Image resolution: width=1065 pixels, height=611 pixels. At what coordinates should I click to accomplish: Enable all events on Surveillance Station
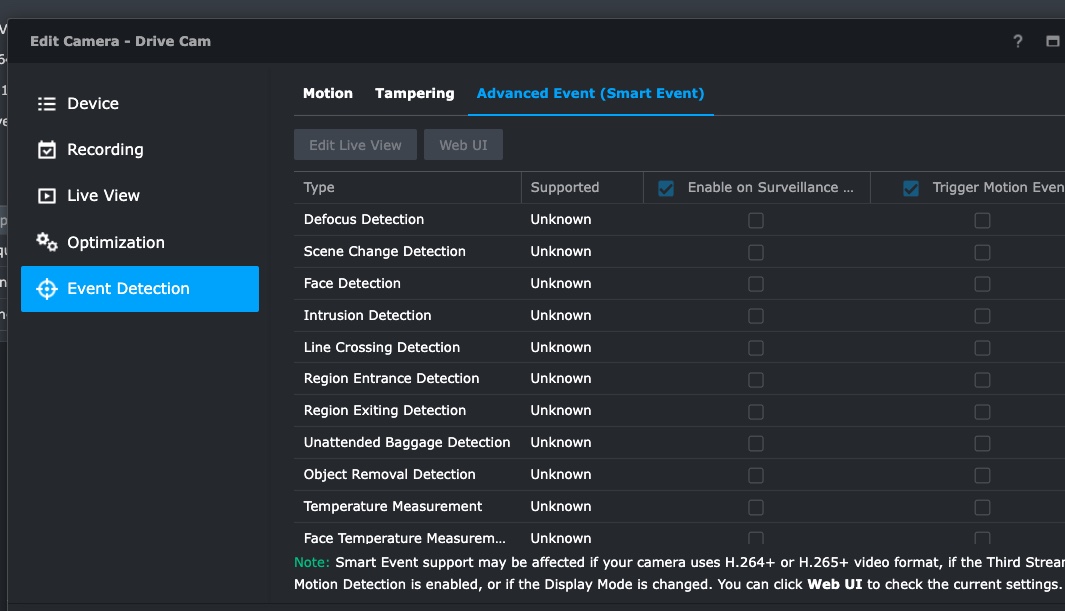(x=666, y=187)
